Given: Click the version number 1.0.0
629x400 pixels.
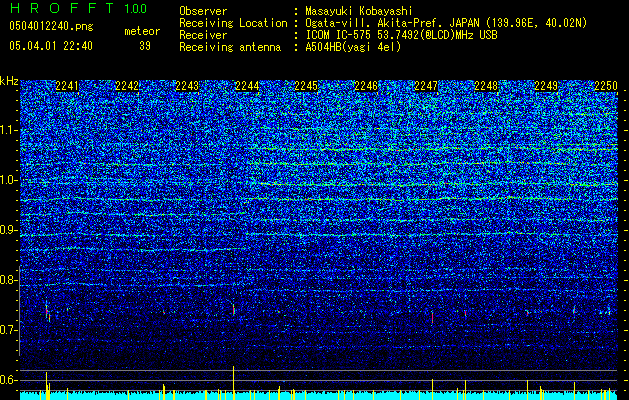Looking at the screenshot, I should [x=136, y=9].
